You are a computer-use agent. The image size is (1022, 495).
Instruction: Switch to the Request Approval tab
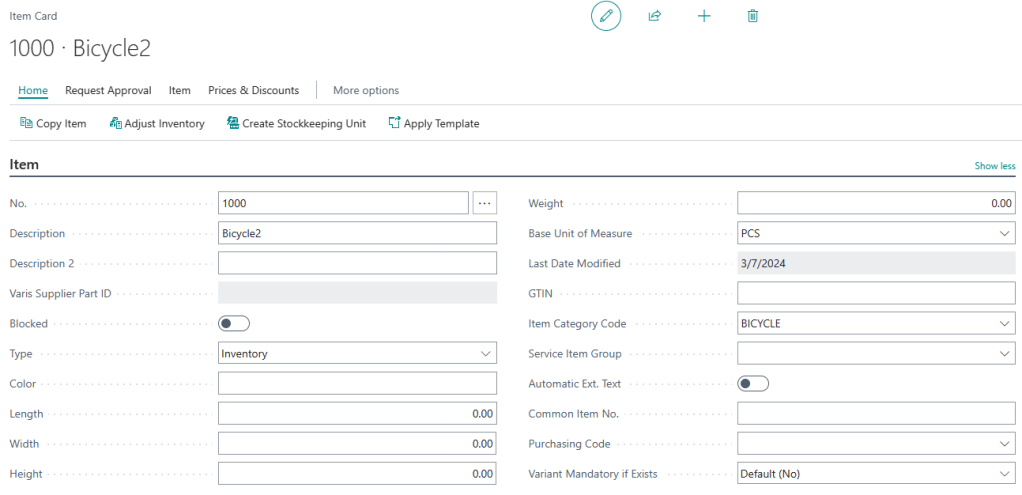point(108,90)
